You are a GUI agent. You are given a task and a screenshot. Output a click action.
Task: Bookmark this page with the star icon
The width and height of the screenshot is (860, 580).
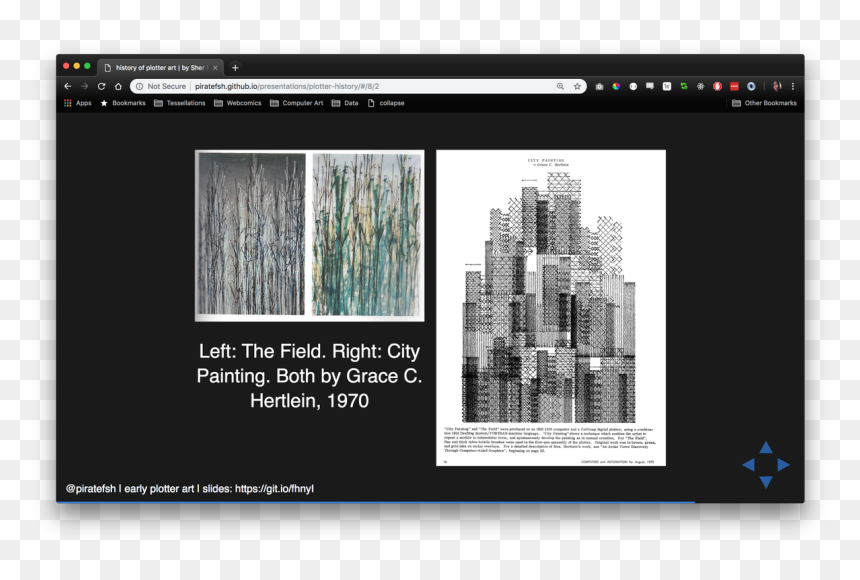[577, 86]
